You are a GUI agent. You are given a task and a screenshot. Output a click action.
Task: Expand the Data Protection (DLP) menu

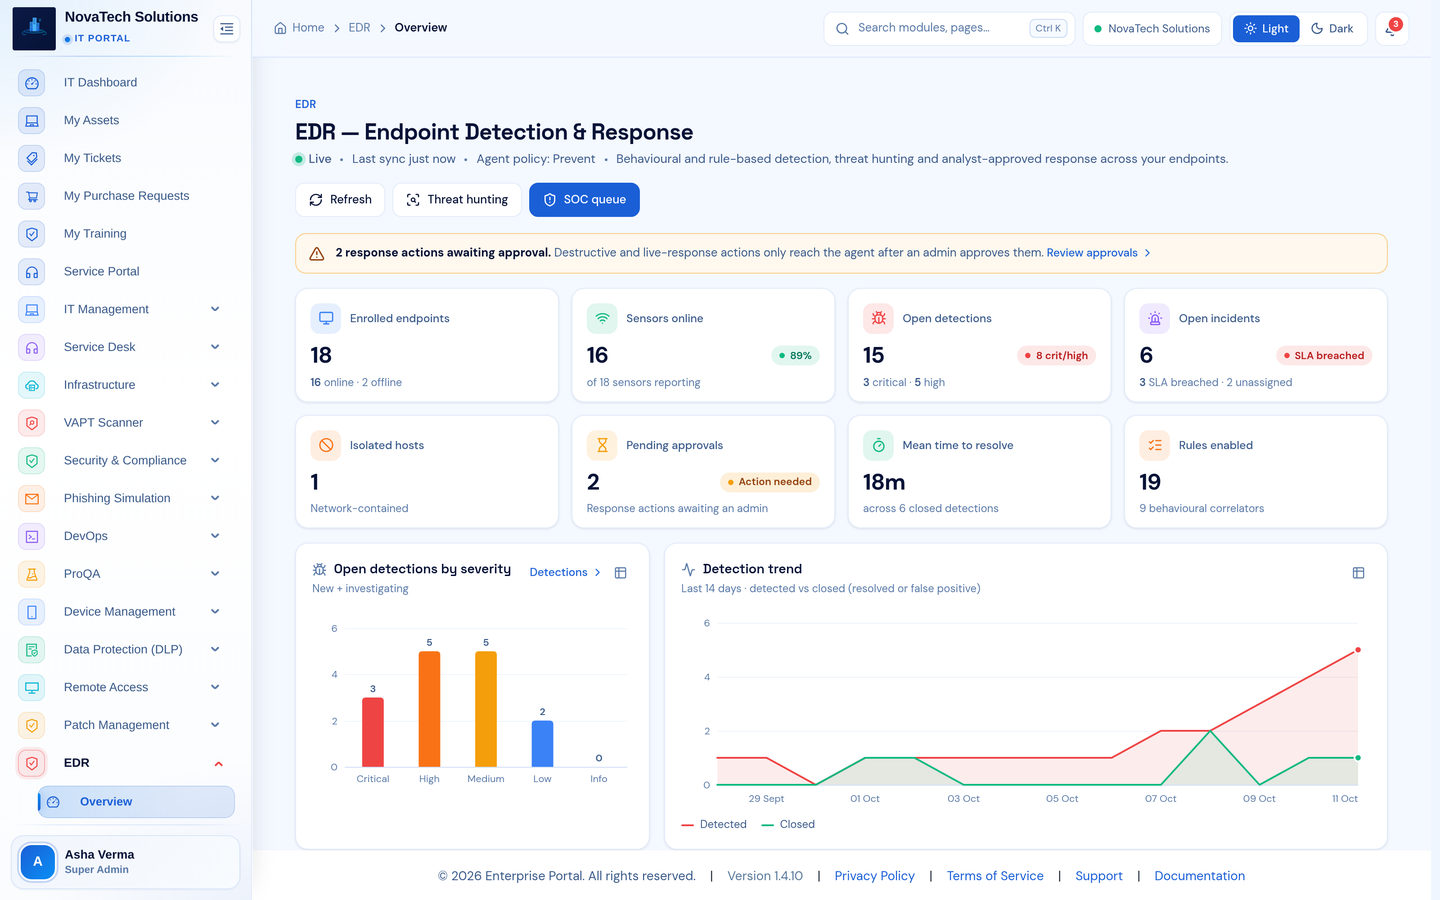tap(126, 650)
